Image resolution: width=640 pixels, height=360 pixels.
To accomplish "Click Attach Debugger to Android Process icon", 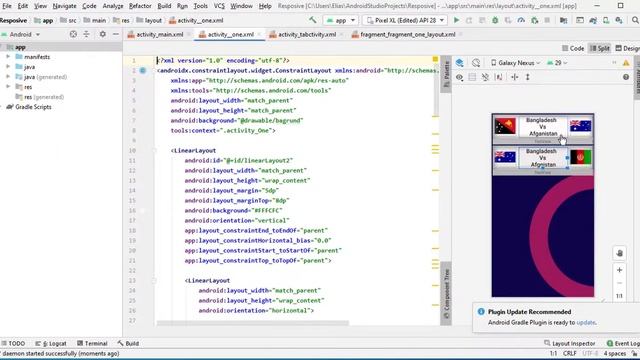I will point(535,20).
